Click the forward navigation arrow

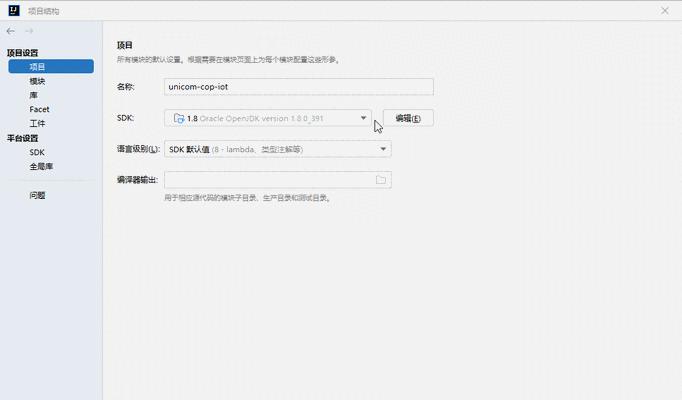click(x=29, y=31)
